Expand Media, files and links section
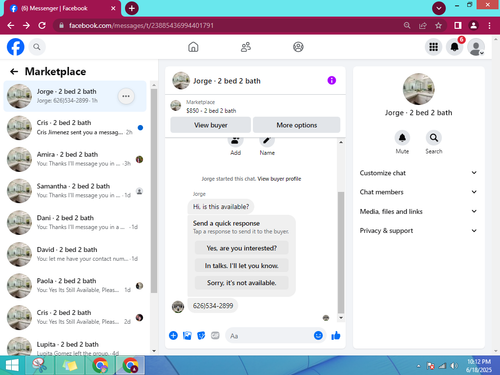Viewport: 500px width, 375px height. click(x=418, y=211)
